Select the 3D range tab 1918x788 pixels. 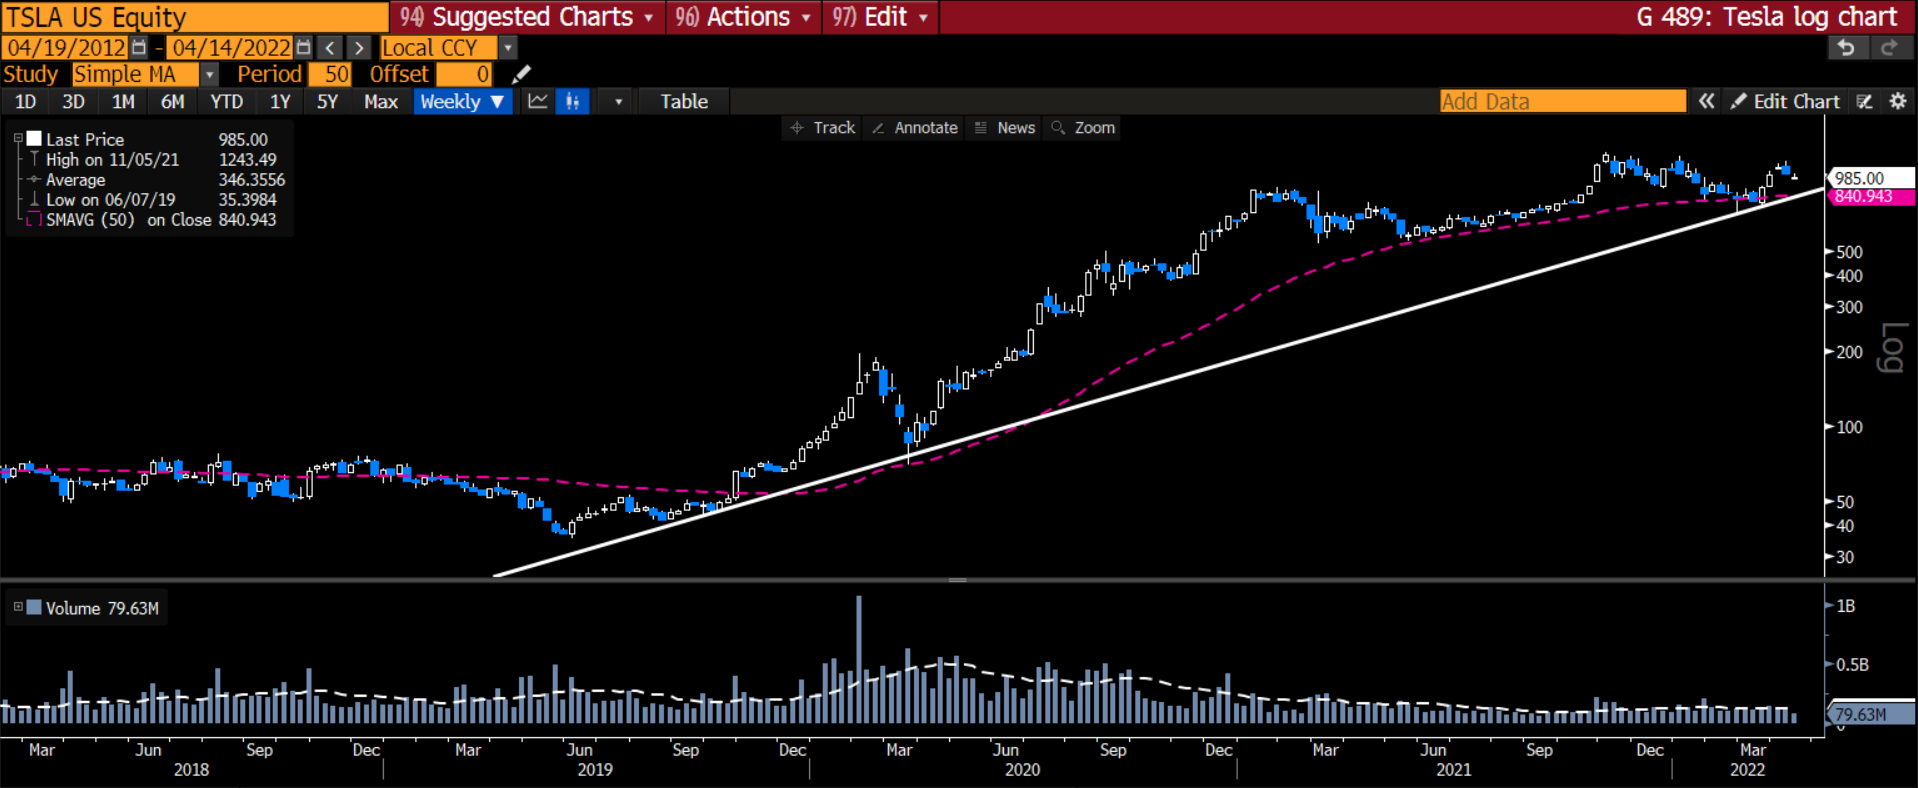coord(73,101)
